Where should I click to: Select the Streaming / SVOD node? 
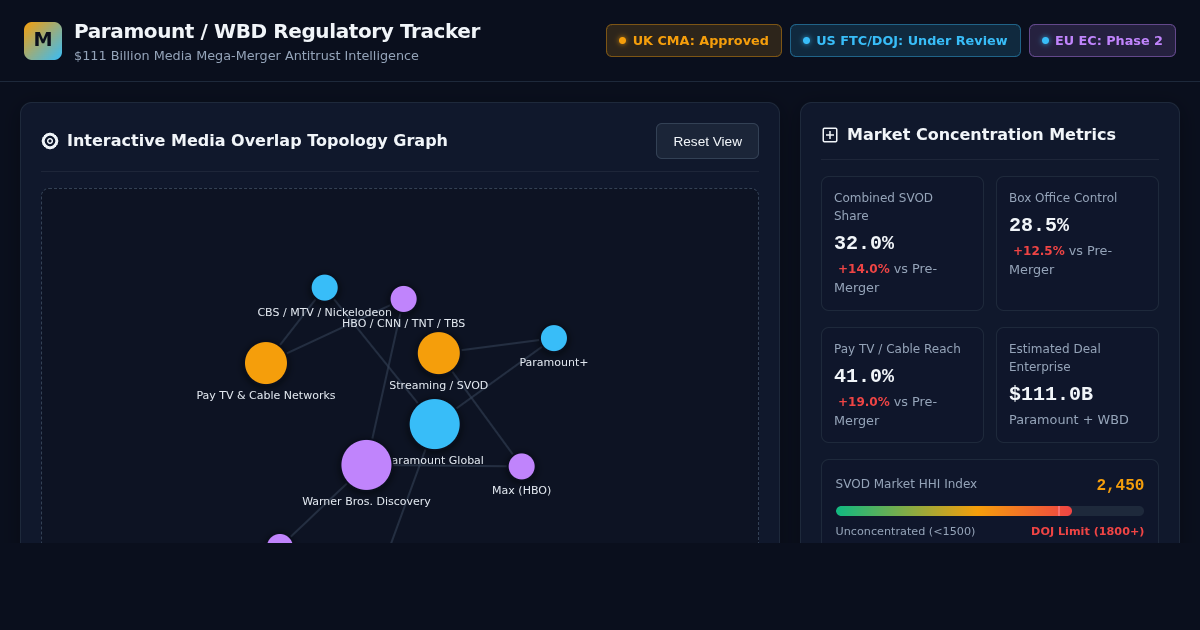point(439,353)
